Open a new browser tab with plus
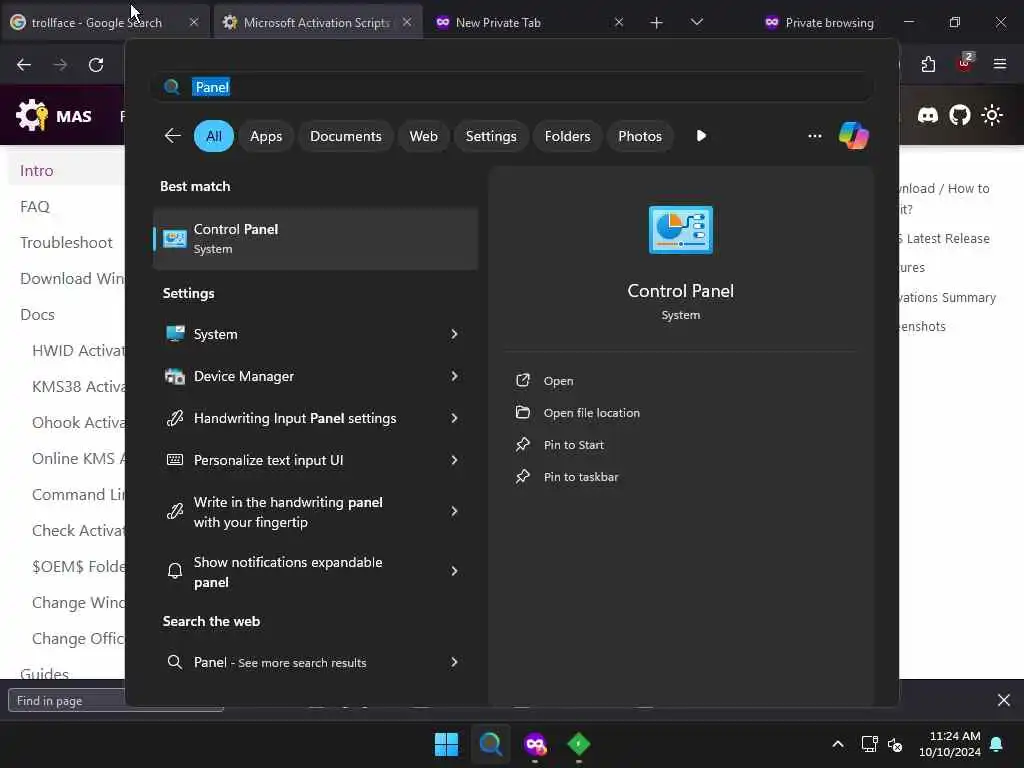Screen dimensions: 1024x768 point(656,23)
